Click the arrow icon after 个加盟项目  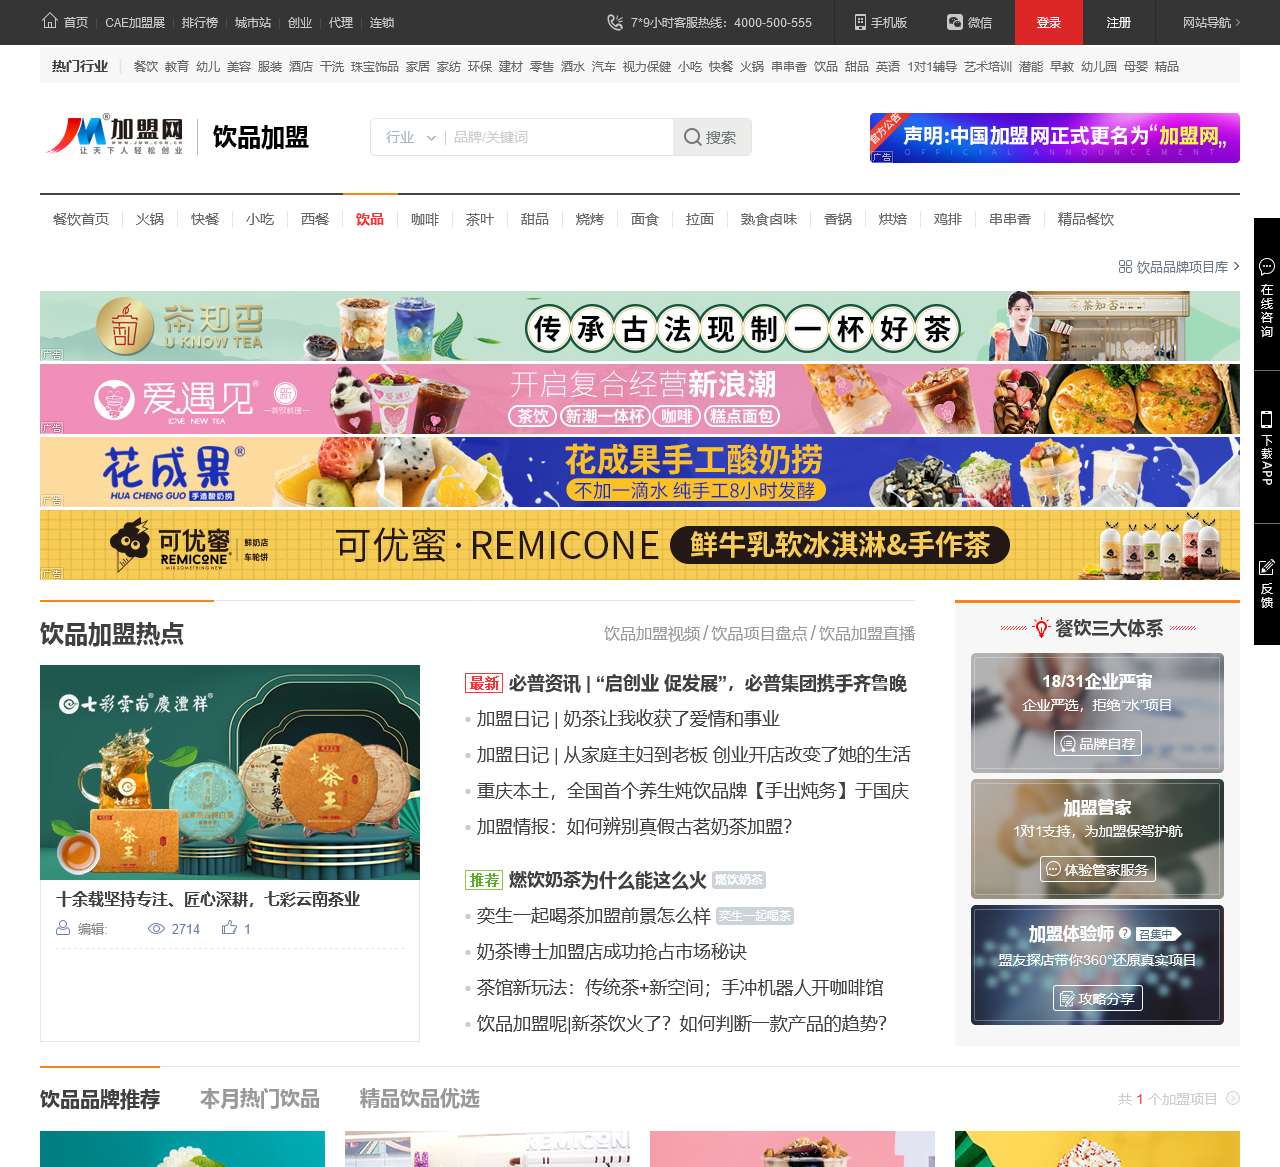coord(1233,1098)
